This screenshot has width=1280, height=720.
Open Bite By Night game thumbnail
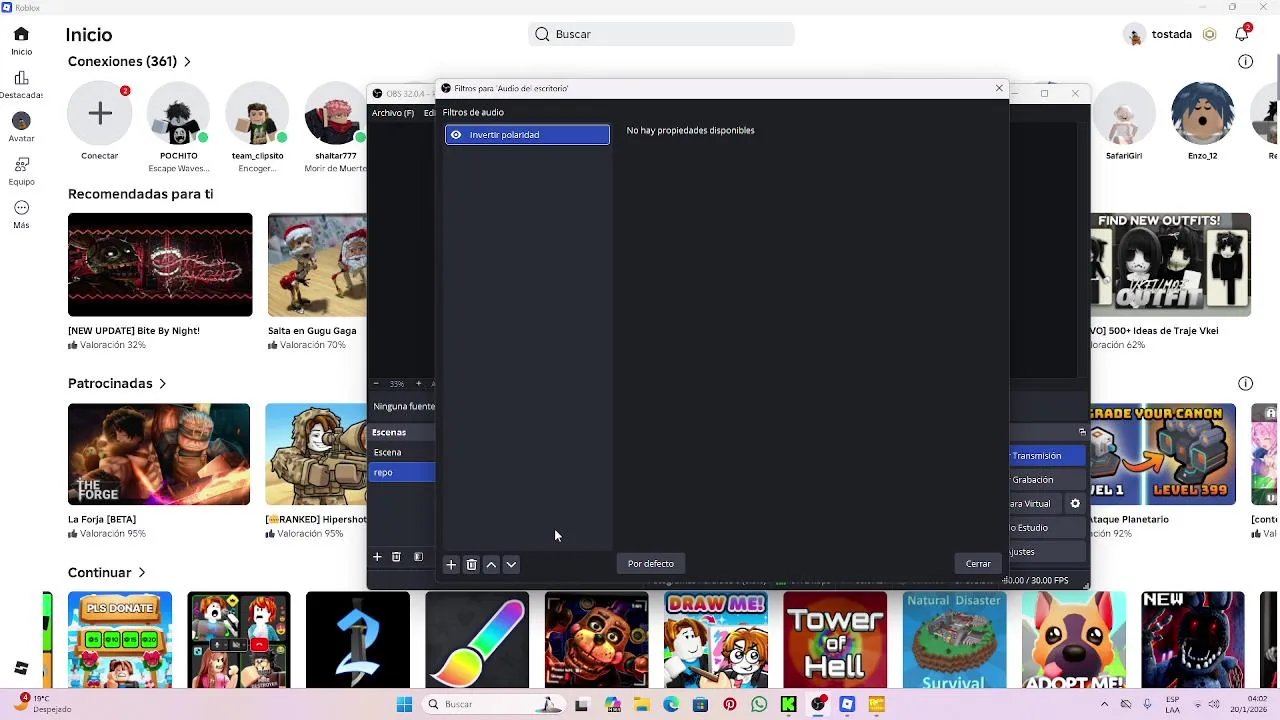(160, 265)
